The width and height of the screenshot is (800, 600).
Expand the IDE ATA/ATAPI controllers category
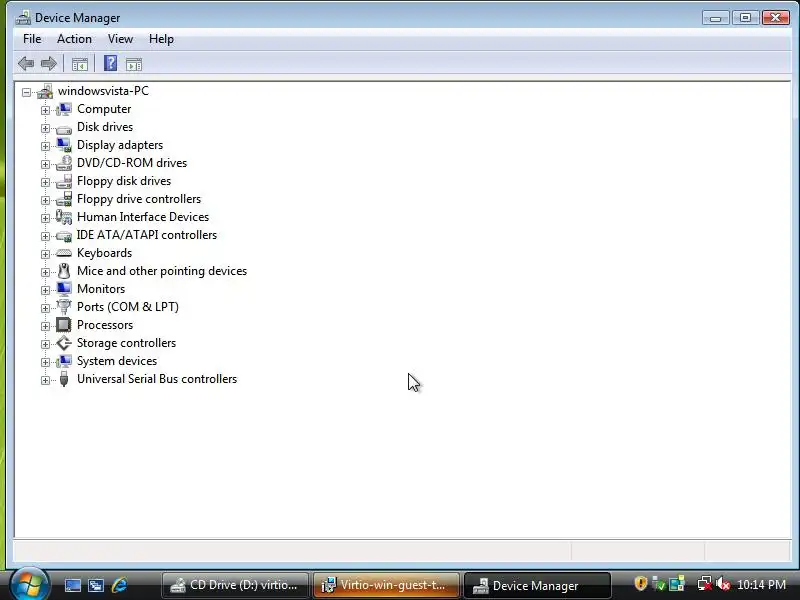pyautogui.click(x=45, y=236)
